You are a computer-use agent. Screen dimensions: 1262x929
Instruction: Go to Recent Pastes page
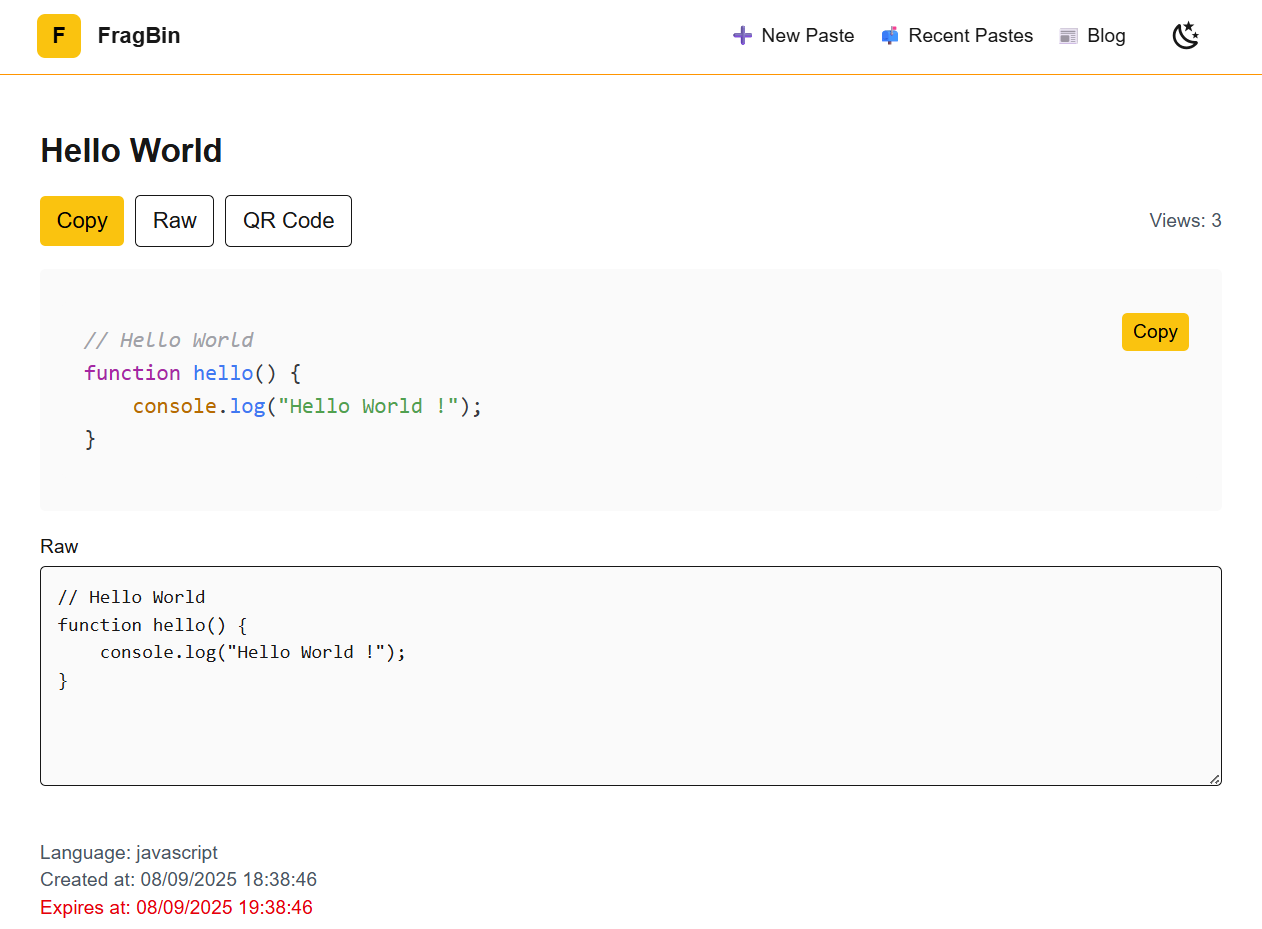coord(970,36)
